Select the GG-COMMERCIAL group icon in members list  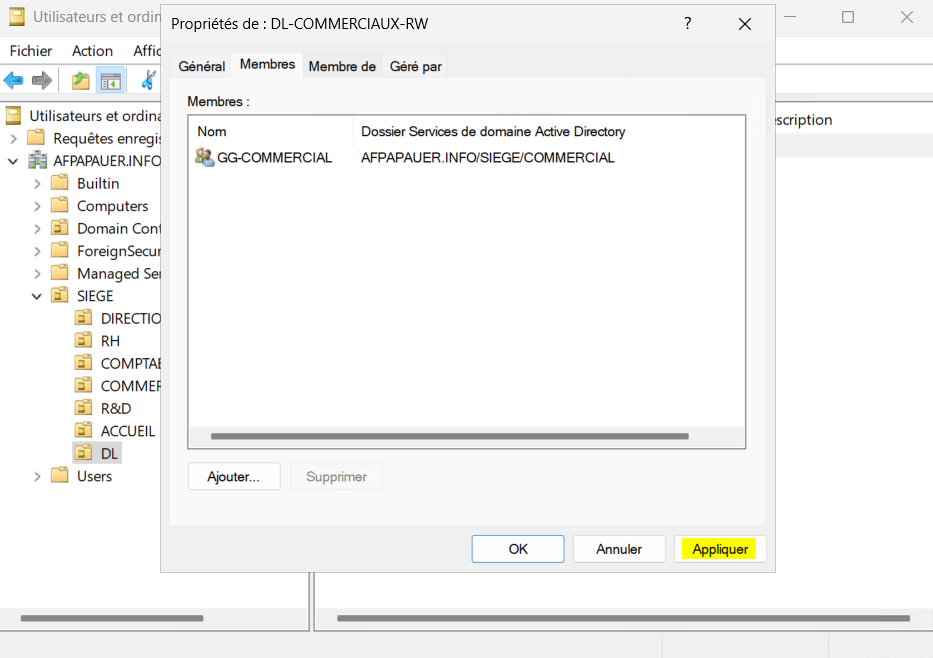(205, 157)
